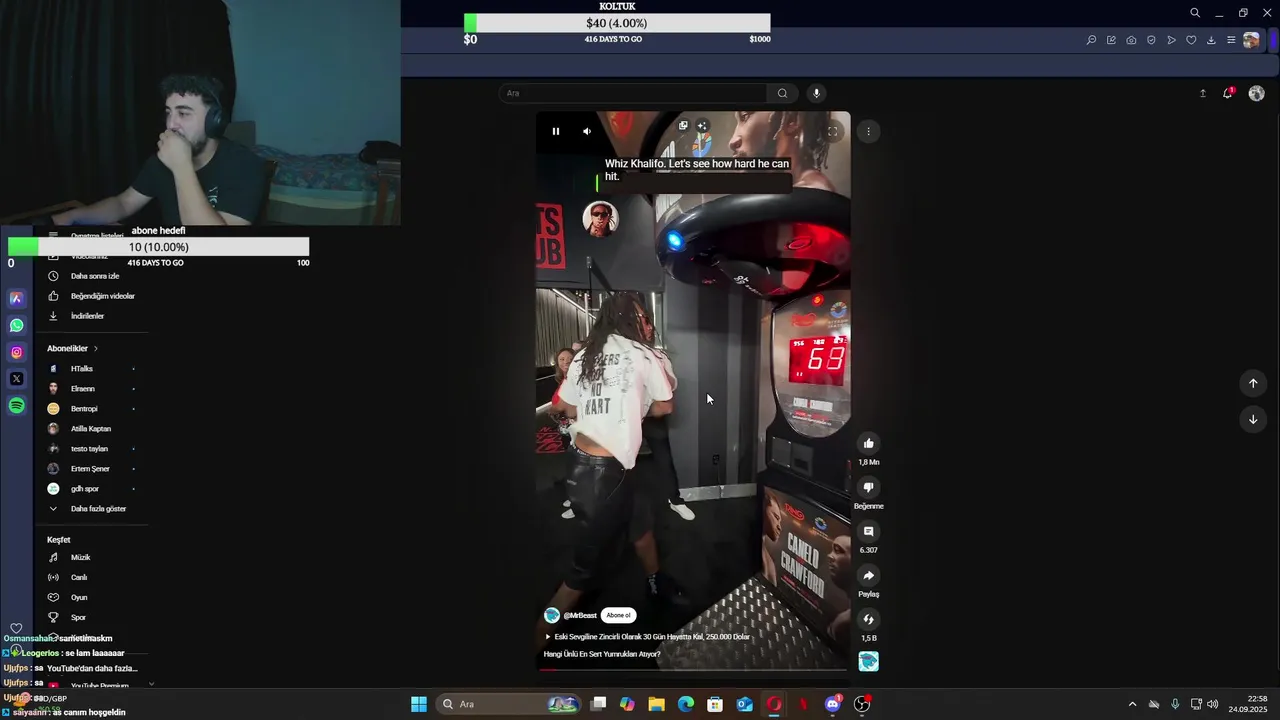Open the browser send/flow arrow icon

[1171, 40]
